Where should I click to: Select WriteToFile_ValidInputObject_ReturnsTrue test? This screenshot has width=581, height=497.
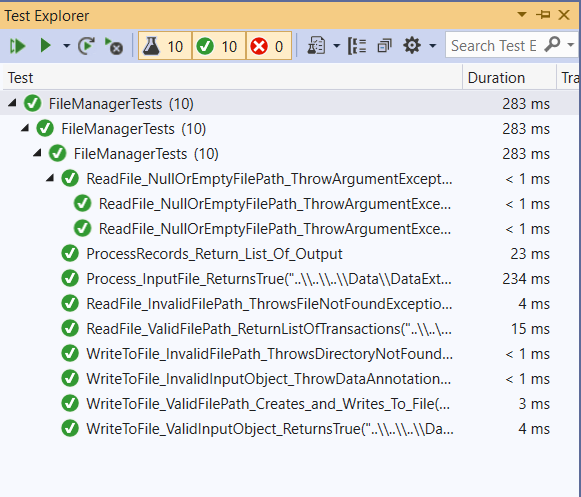pos(289,429)
